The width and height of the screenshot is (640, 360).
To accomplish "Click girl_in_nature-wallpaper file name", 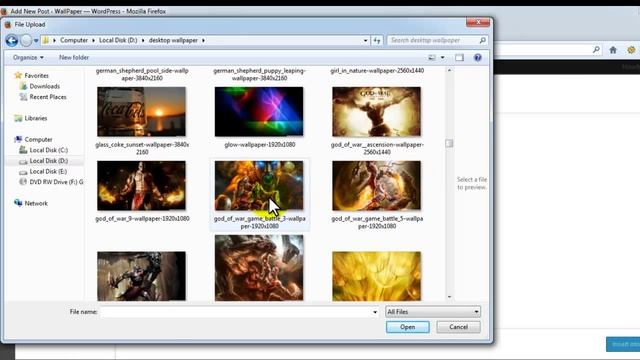I will 377,71.
